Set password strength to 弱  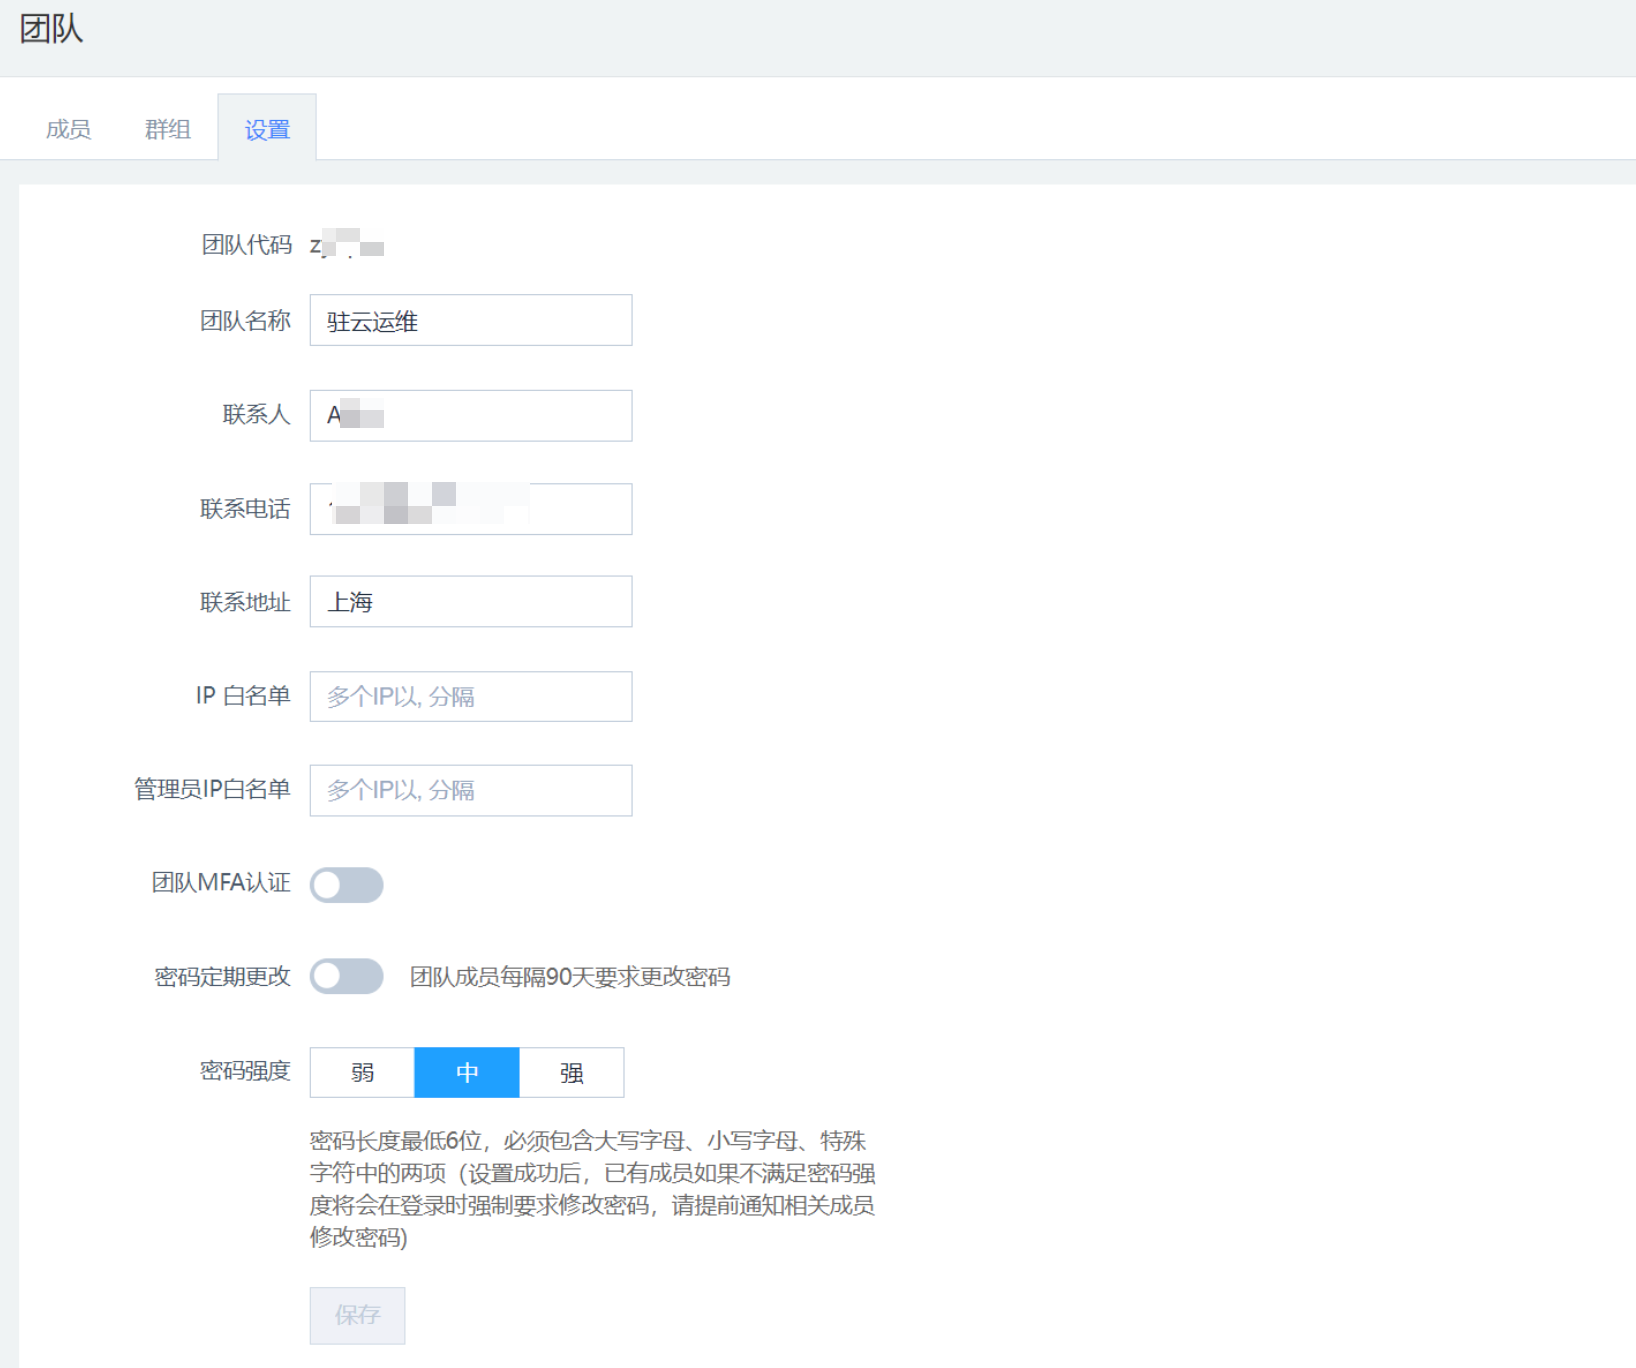click(x=362, y=1073)
